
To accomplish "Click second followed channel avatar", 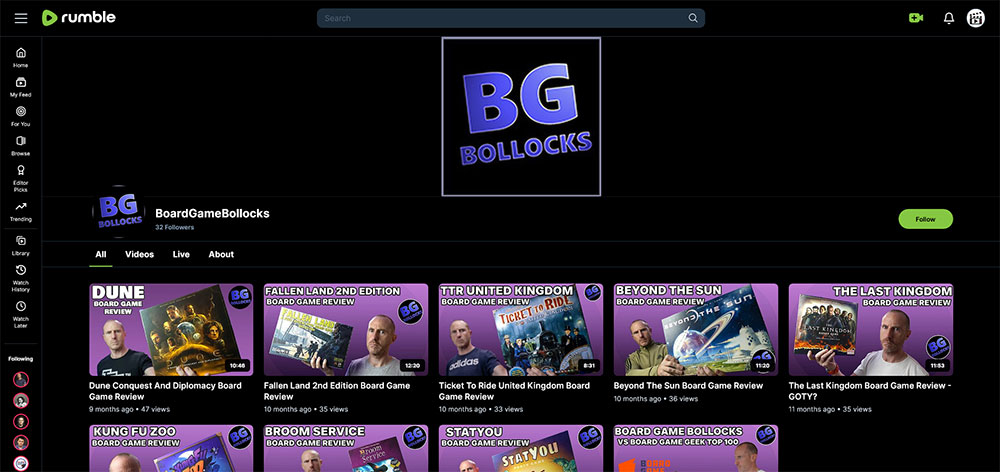I will point(21,401).
